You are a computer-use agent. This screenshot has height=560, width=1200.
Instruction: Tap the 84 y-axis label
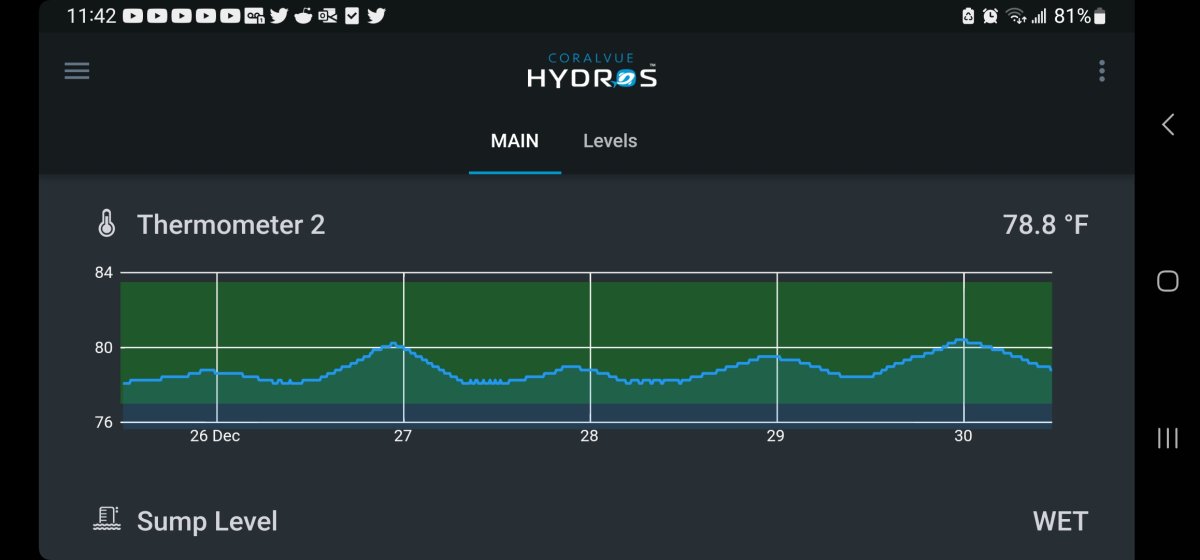(103, 272)
